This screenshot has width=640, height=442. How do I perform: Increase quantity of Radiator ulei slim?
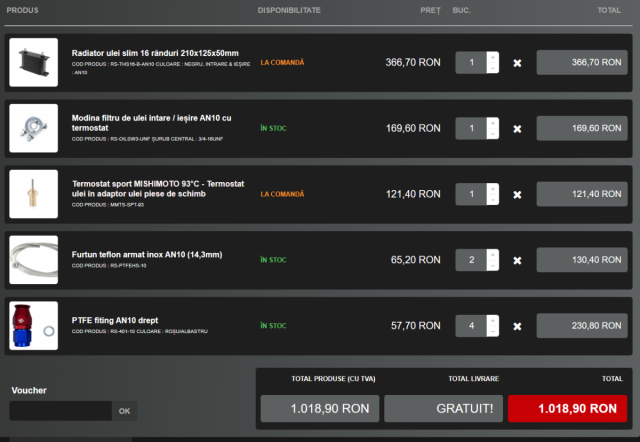tap(492, 57)
